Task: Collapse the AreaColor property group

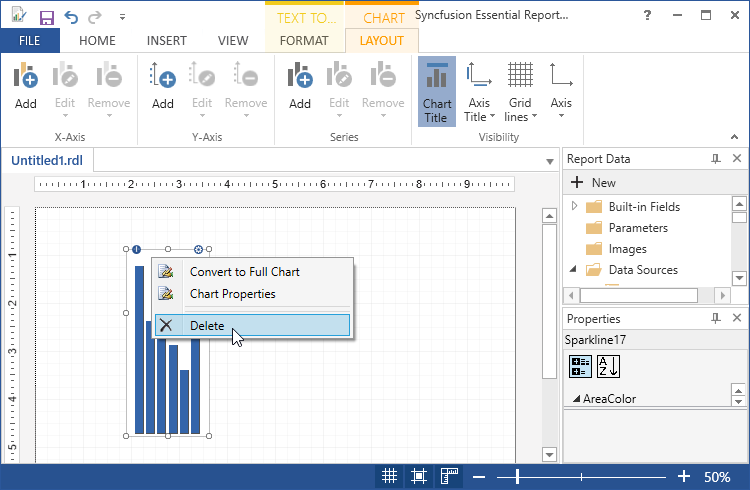Action: [x=576, y=399]
